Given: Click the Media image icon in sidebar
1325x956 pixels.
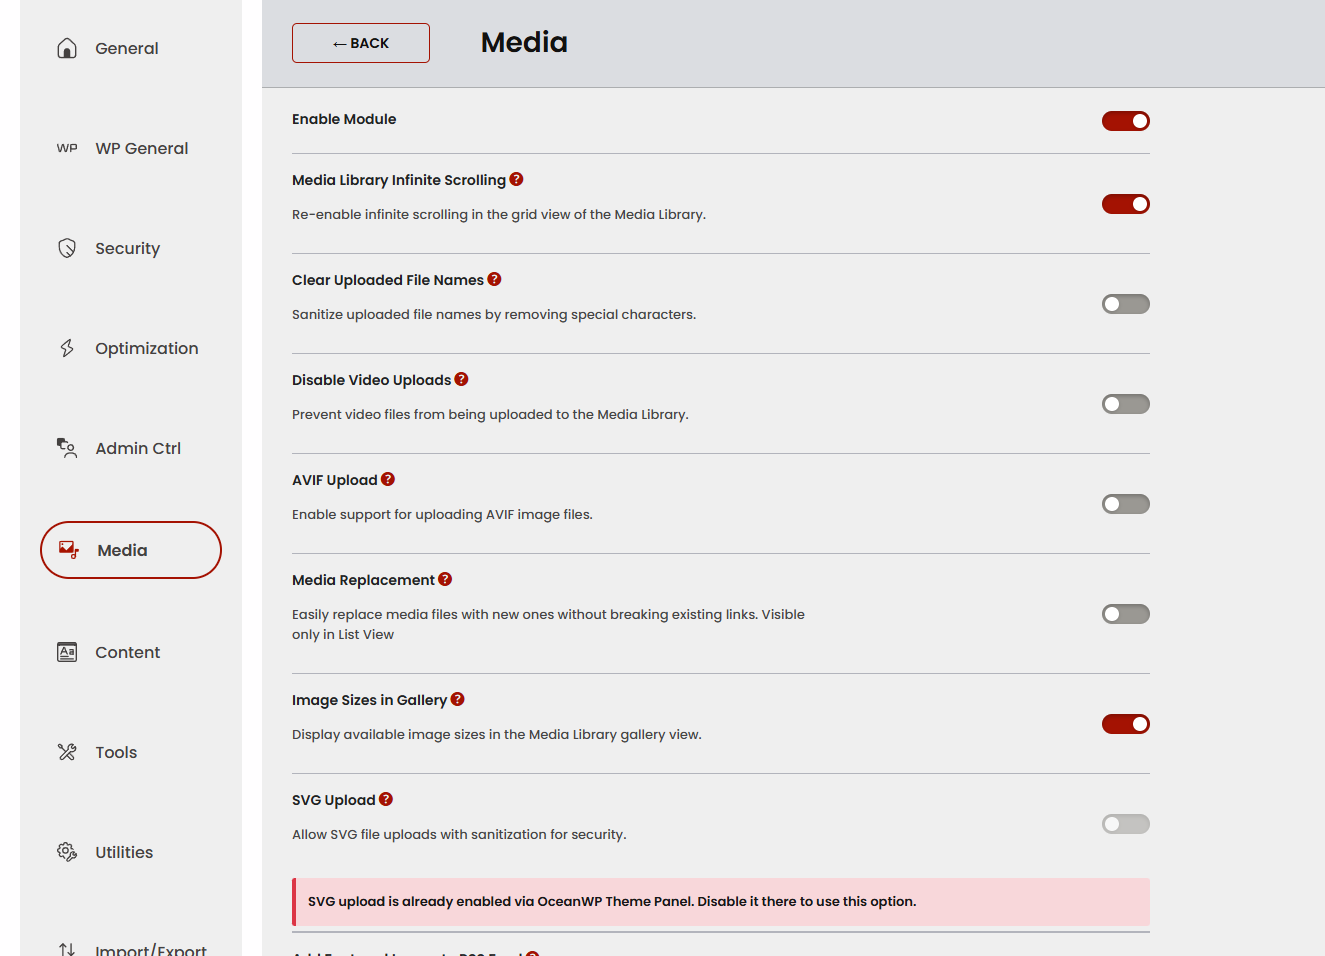Looking at the screenshot, I should [67, 549].
